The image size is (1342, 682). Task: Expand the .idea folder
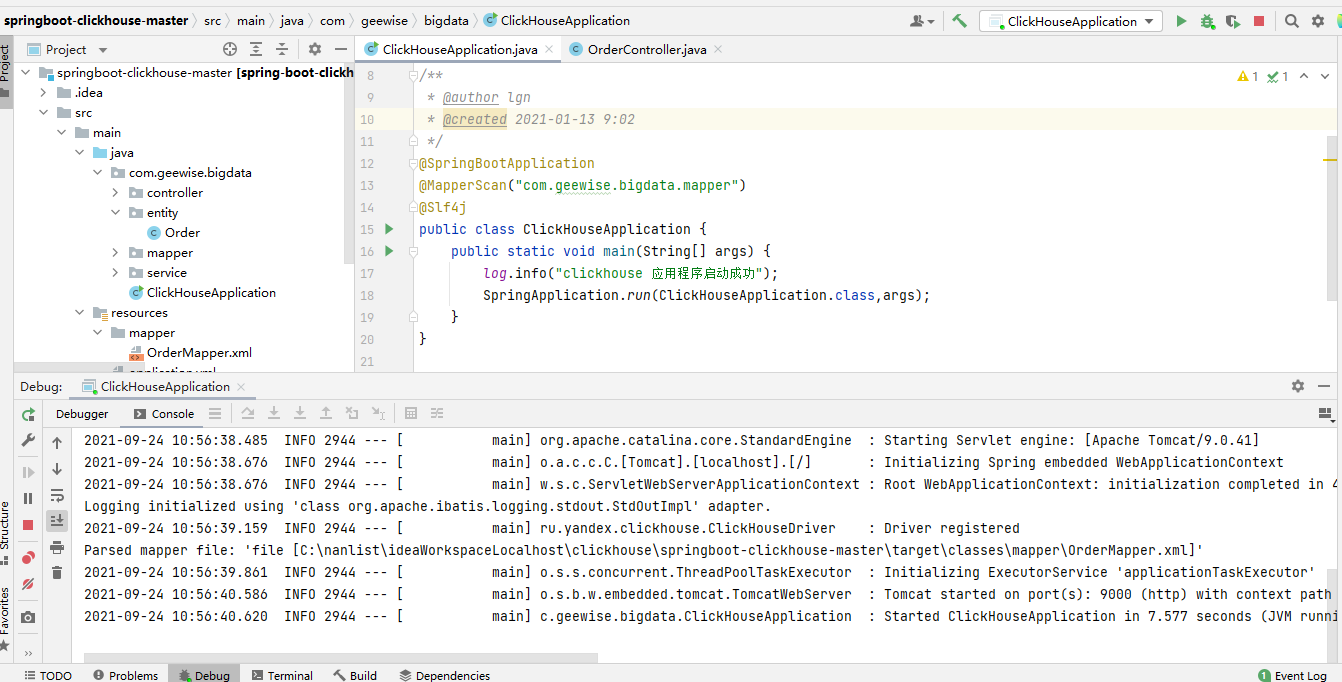tap(44, 93)
